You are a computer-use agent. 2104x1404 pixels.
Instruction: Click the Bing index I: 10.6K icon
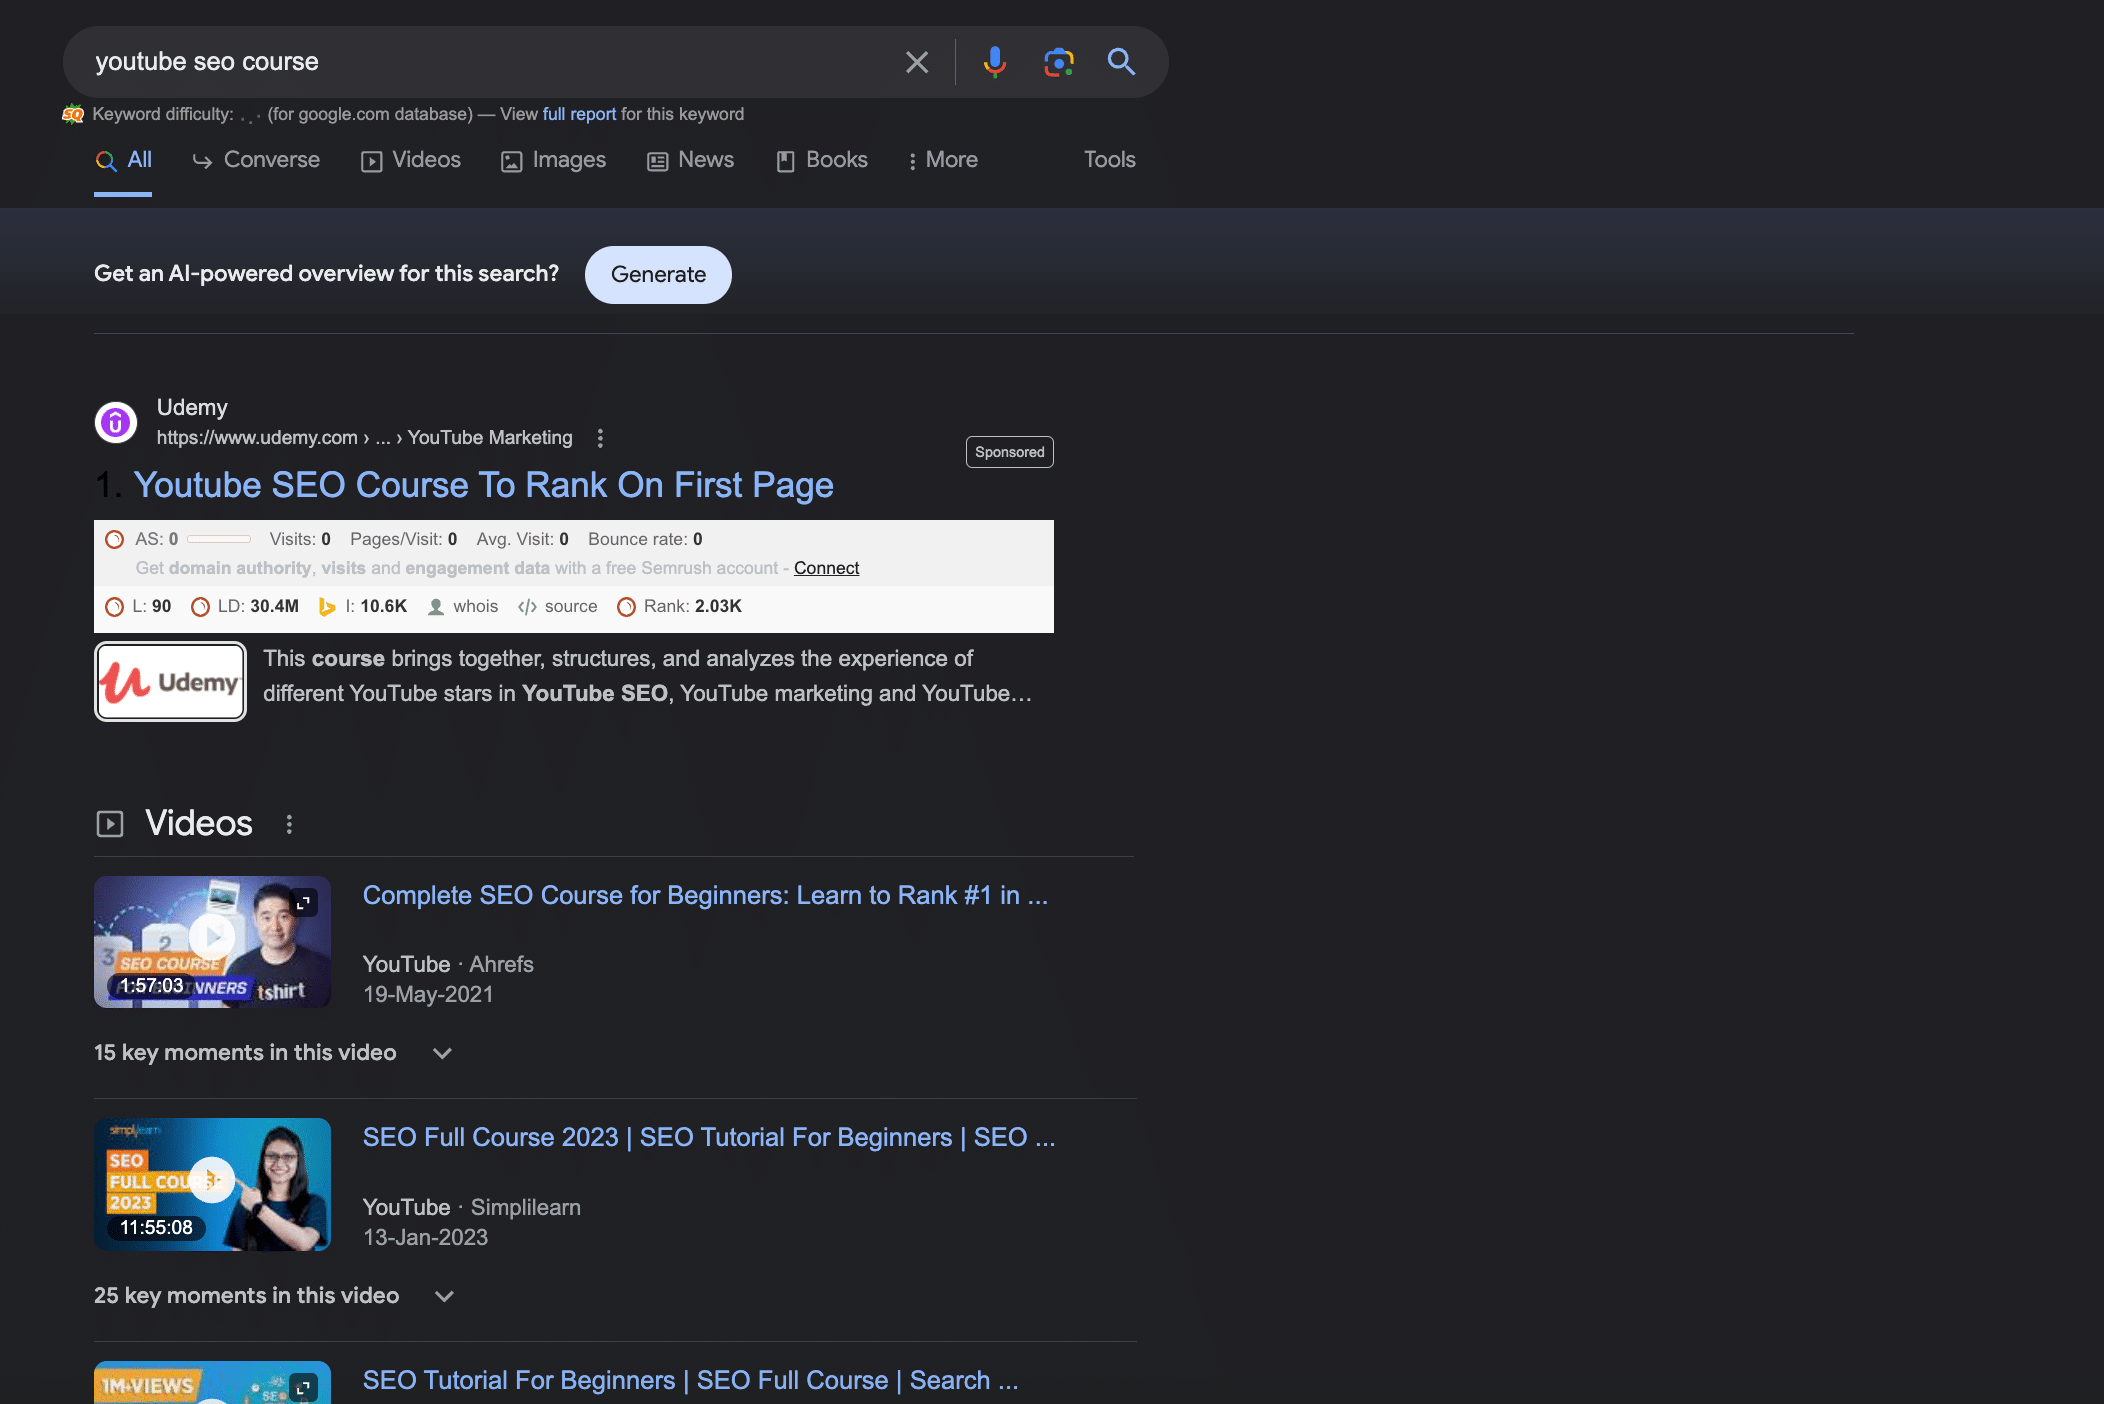pos(327,607)
